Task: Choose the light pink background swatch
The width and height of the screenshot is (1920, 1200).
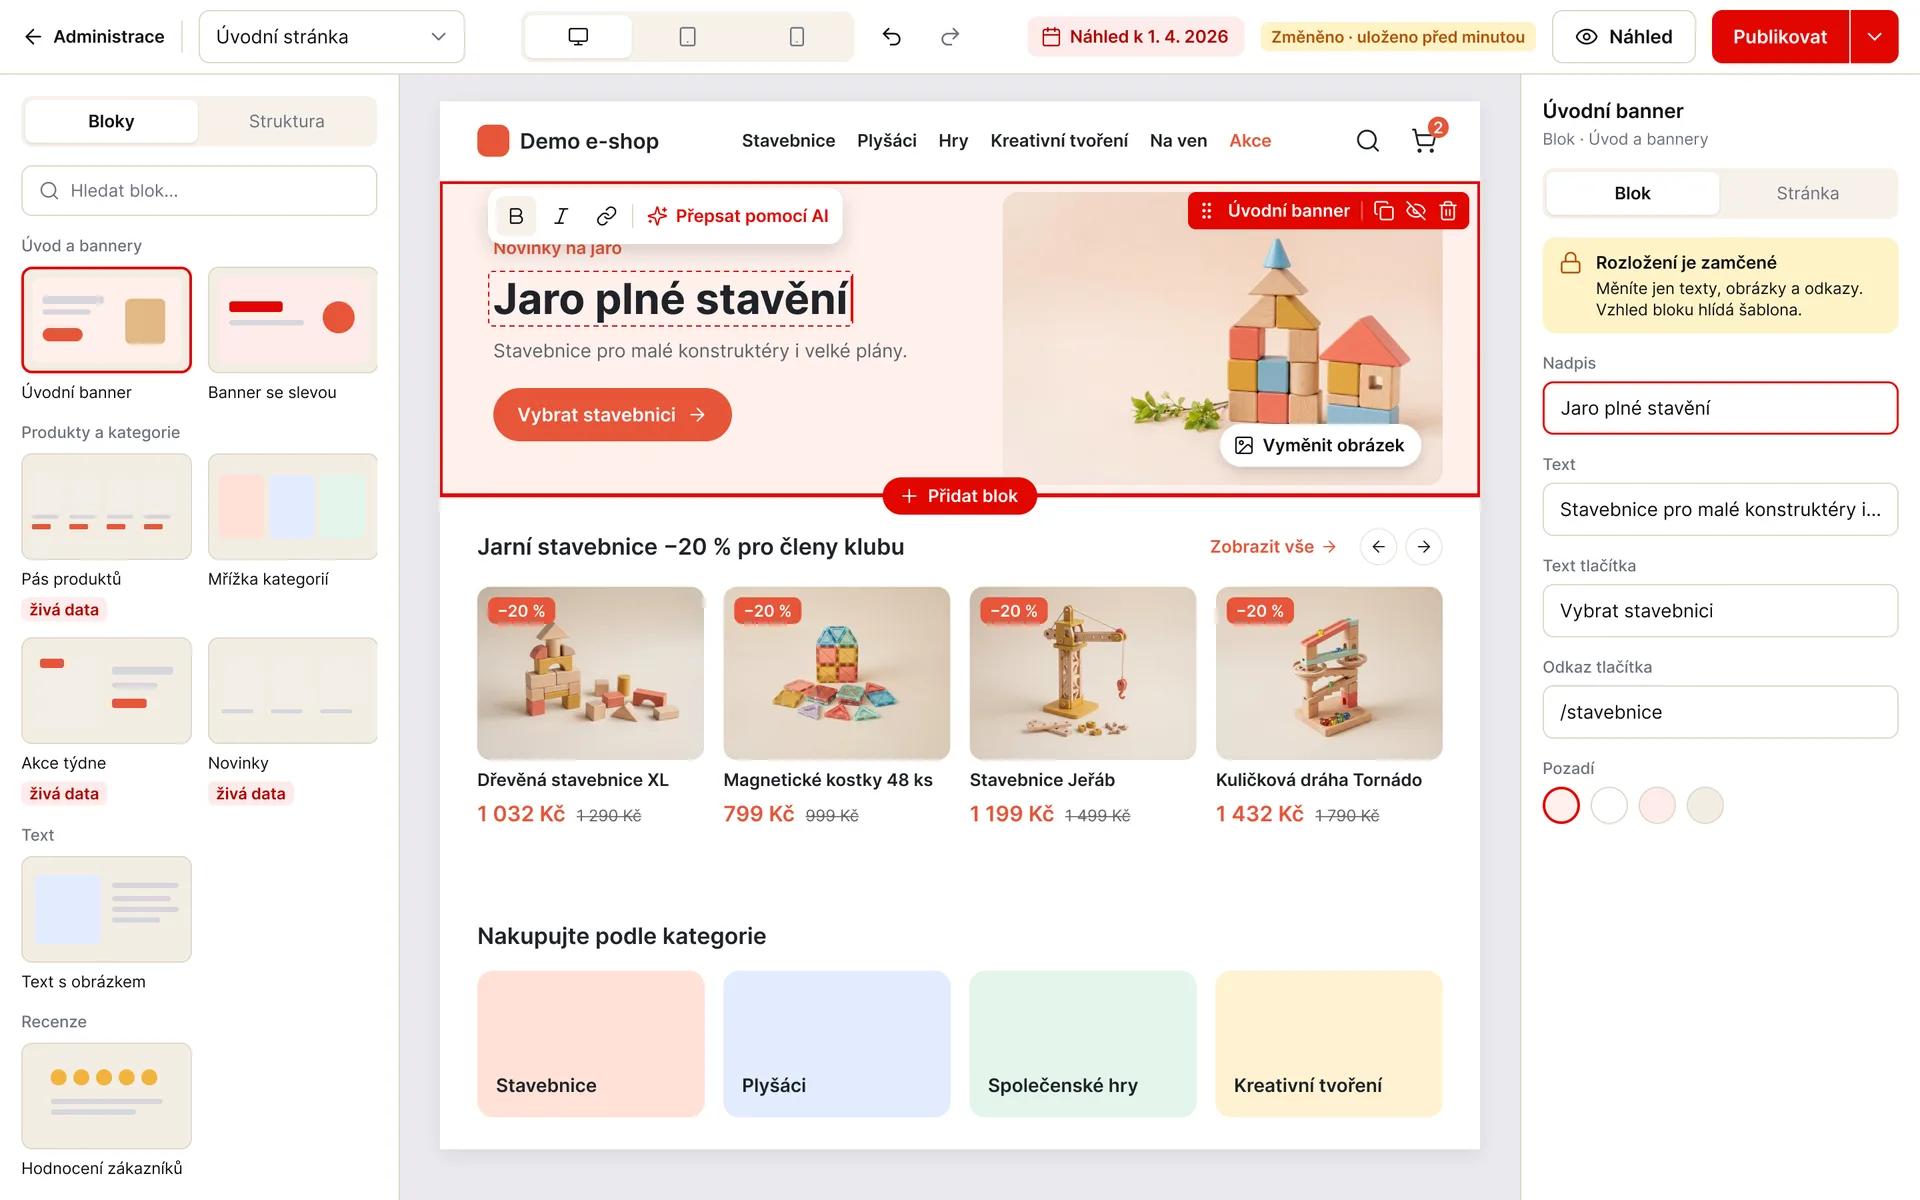Action: [1657, 805]
